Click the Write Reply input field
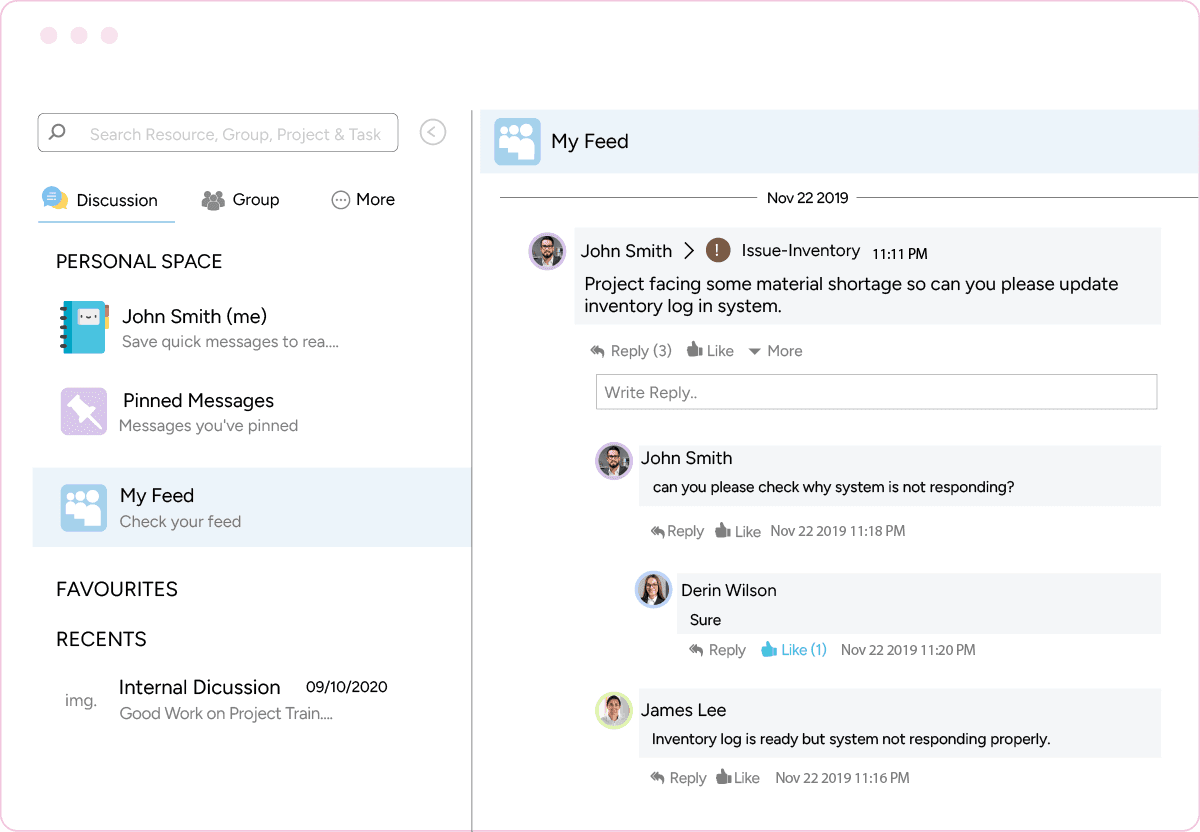The width and height of the screenshot is (1200, 832). pos(876,392)
